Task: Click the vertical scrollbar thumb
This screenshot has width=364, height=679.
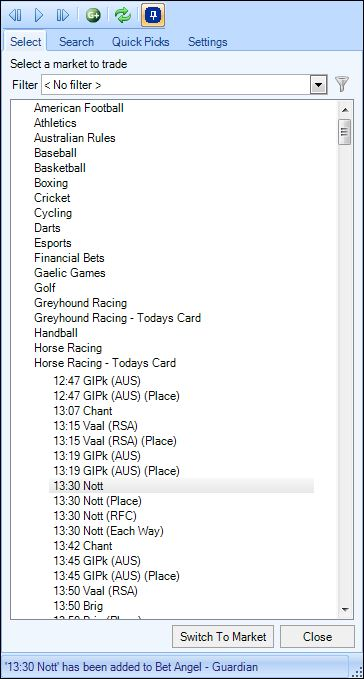Action: pos(345,131)
